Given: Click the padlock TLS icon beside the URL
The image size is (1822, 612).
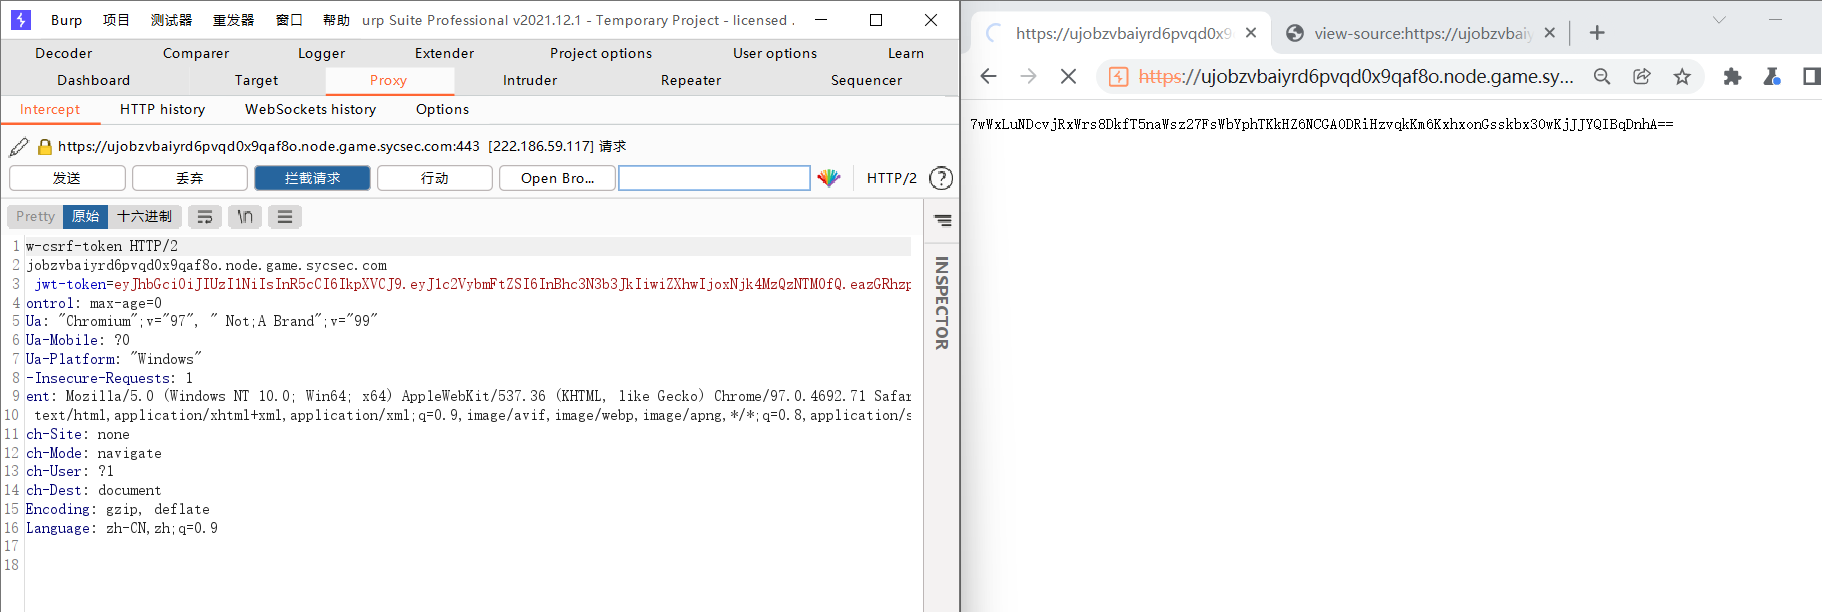Looking at the screenshot, I should click(x=44, y=147).
